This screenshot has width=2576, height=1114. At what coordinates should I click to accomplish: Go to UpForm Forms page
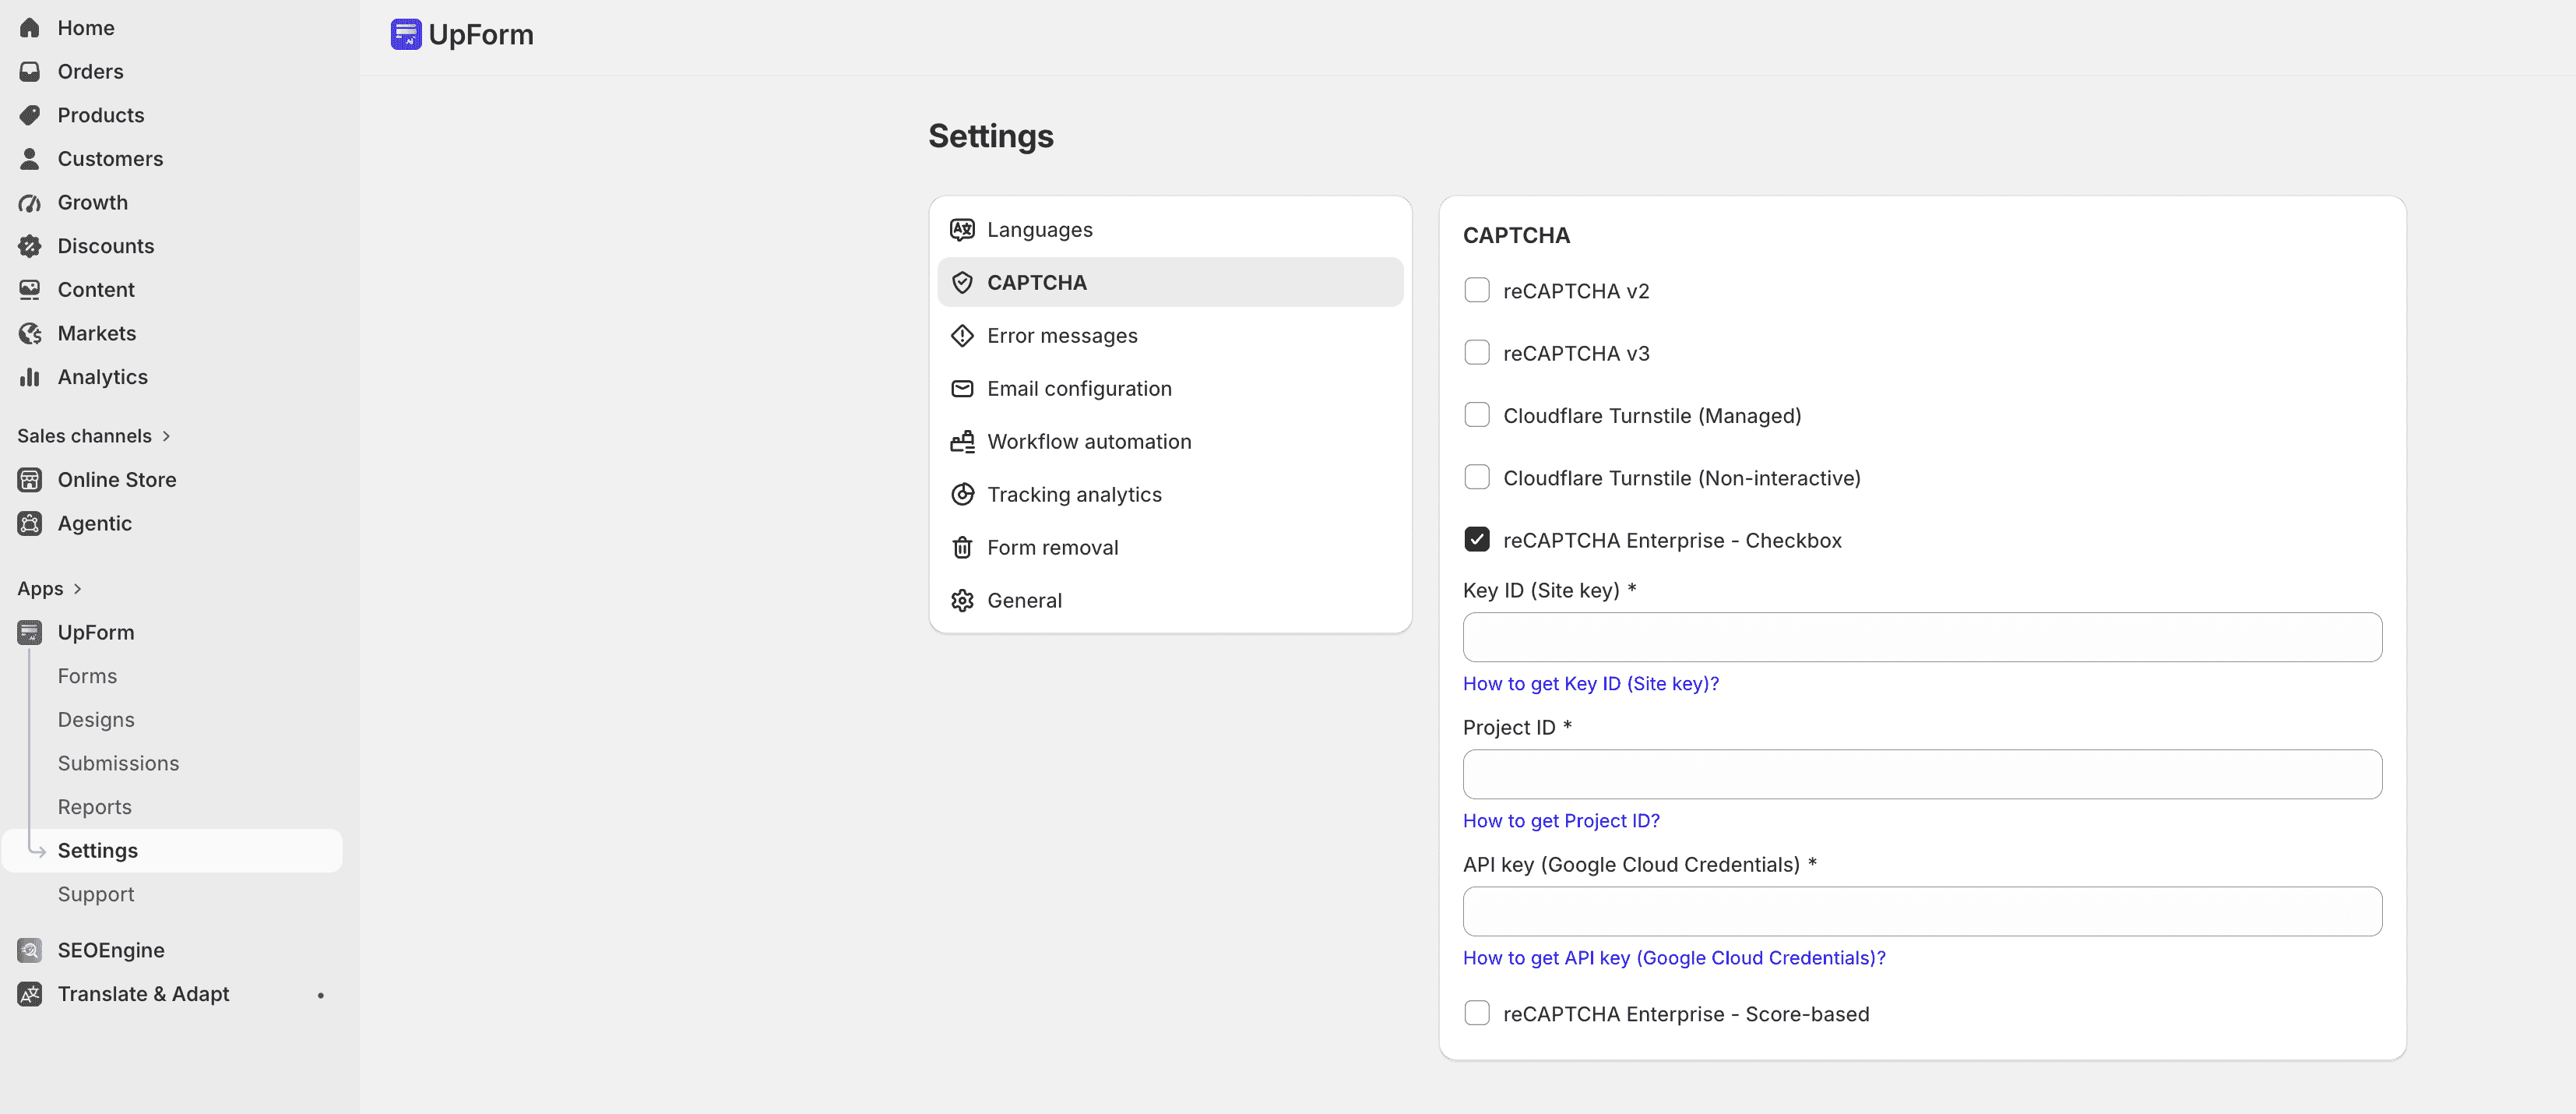[87, 676]
